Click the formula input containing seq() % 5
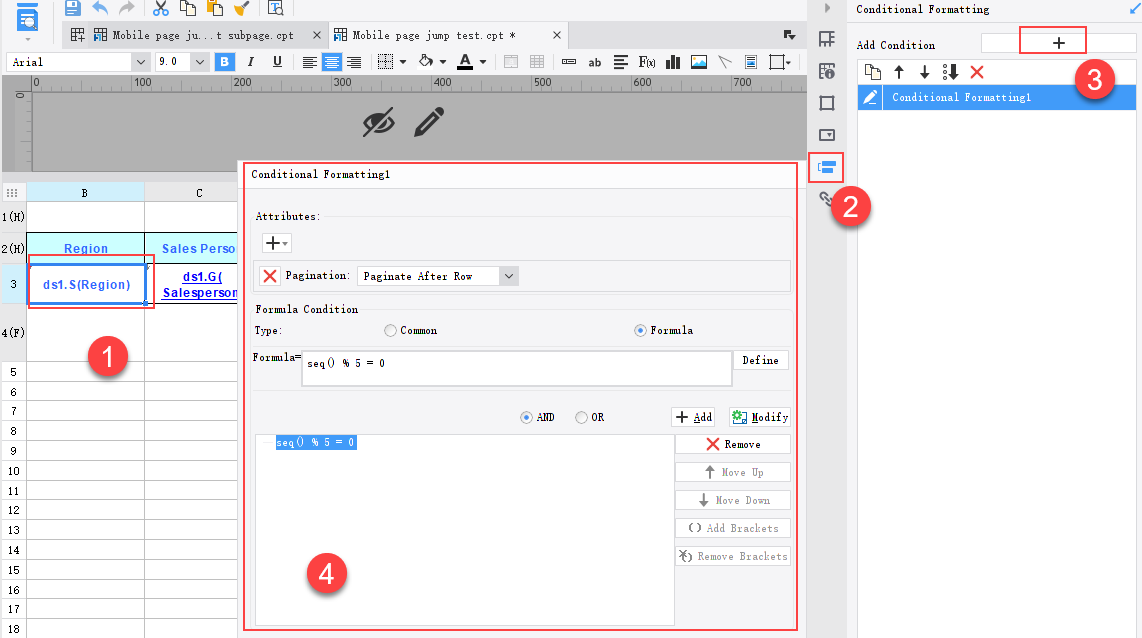 pyautogui.click(x=516, y=369)
